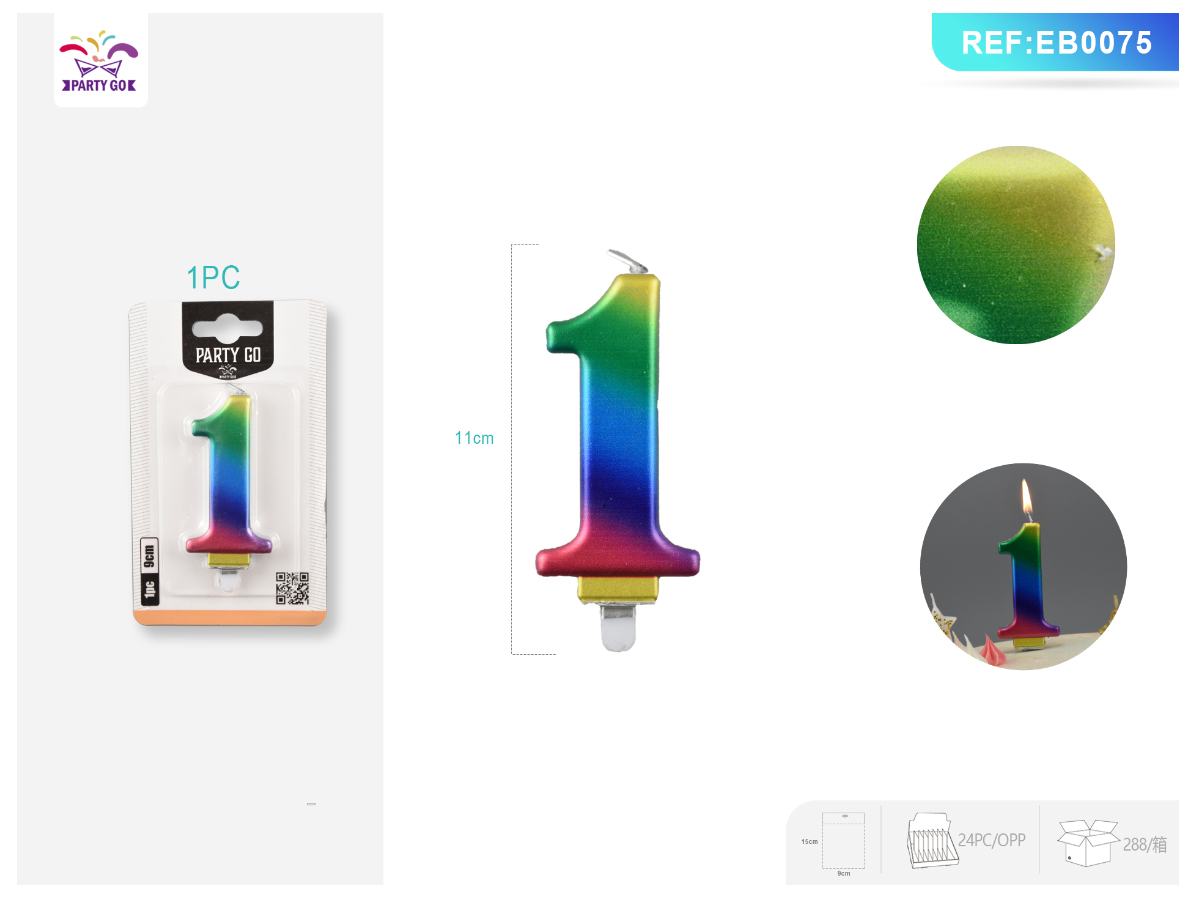Select the packaged candle blister card image
Screen dimensions: 1200x900
coord(230,463)
